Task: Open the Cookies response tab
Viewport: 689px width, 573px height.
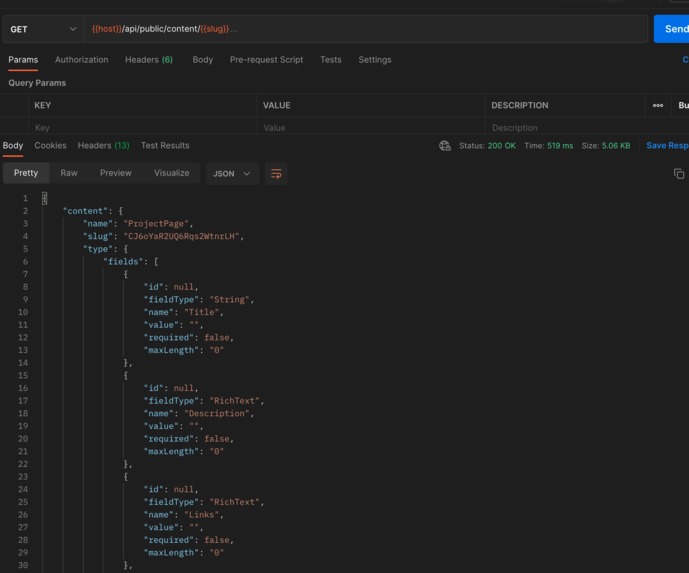Action: [50, 145]
